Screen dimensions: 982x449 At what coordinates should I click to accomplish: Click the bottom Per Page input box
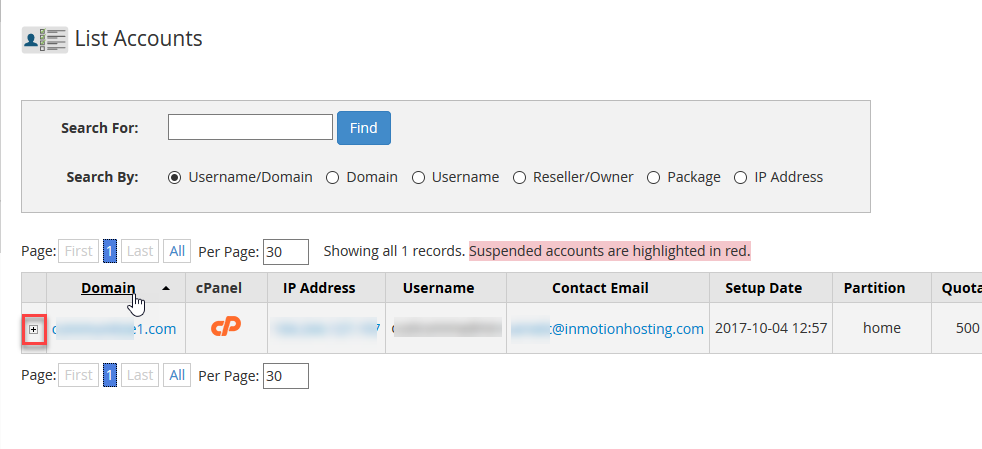[x=285, y=375]
